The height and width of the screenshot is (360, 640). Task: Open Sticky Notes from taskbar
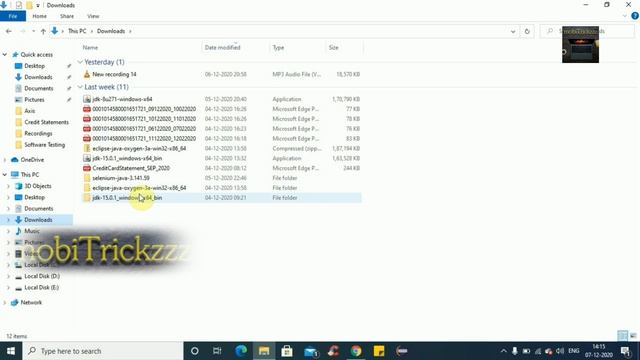point(379,351)
